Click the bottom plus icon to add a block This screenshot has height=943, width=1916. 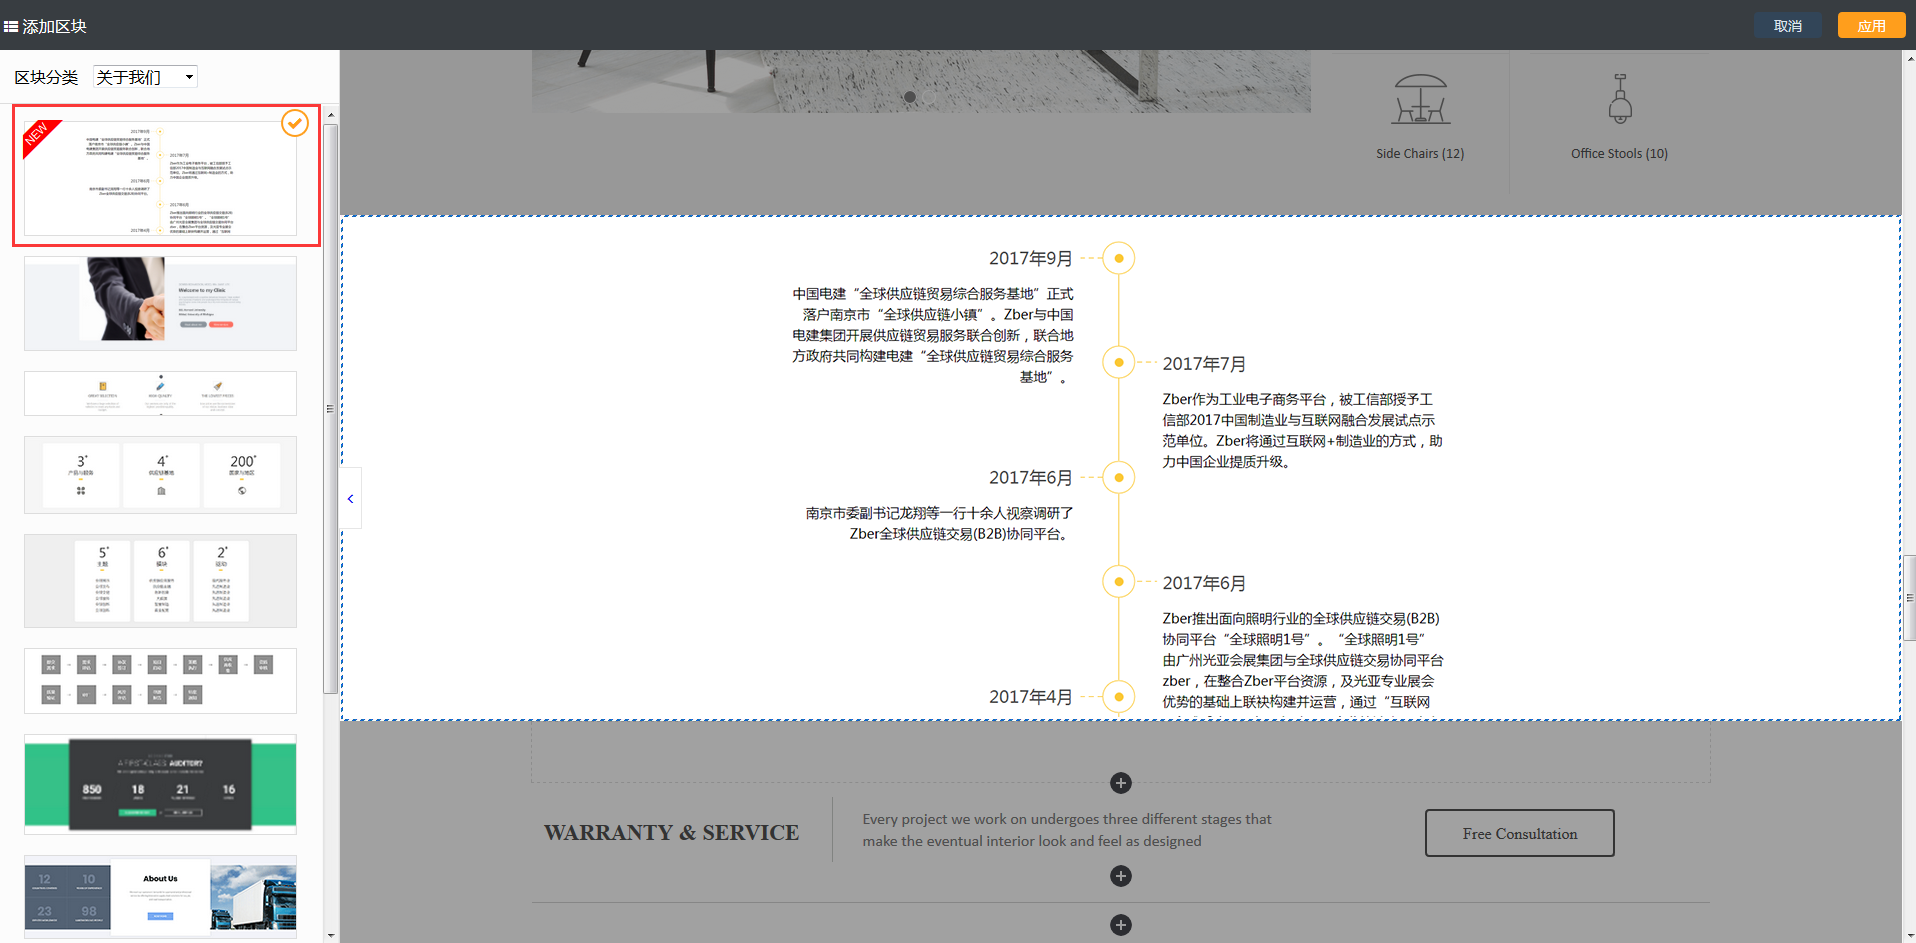(1120, 925)
